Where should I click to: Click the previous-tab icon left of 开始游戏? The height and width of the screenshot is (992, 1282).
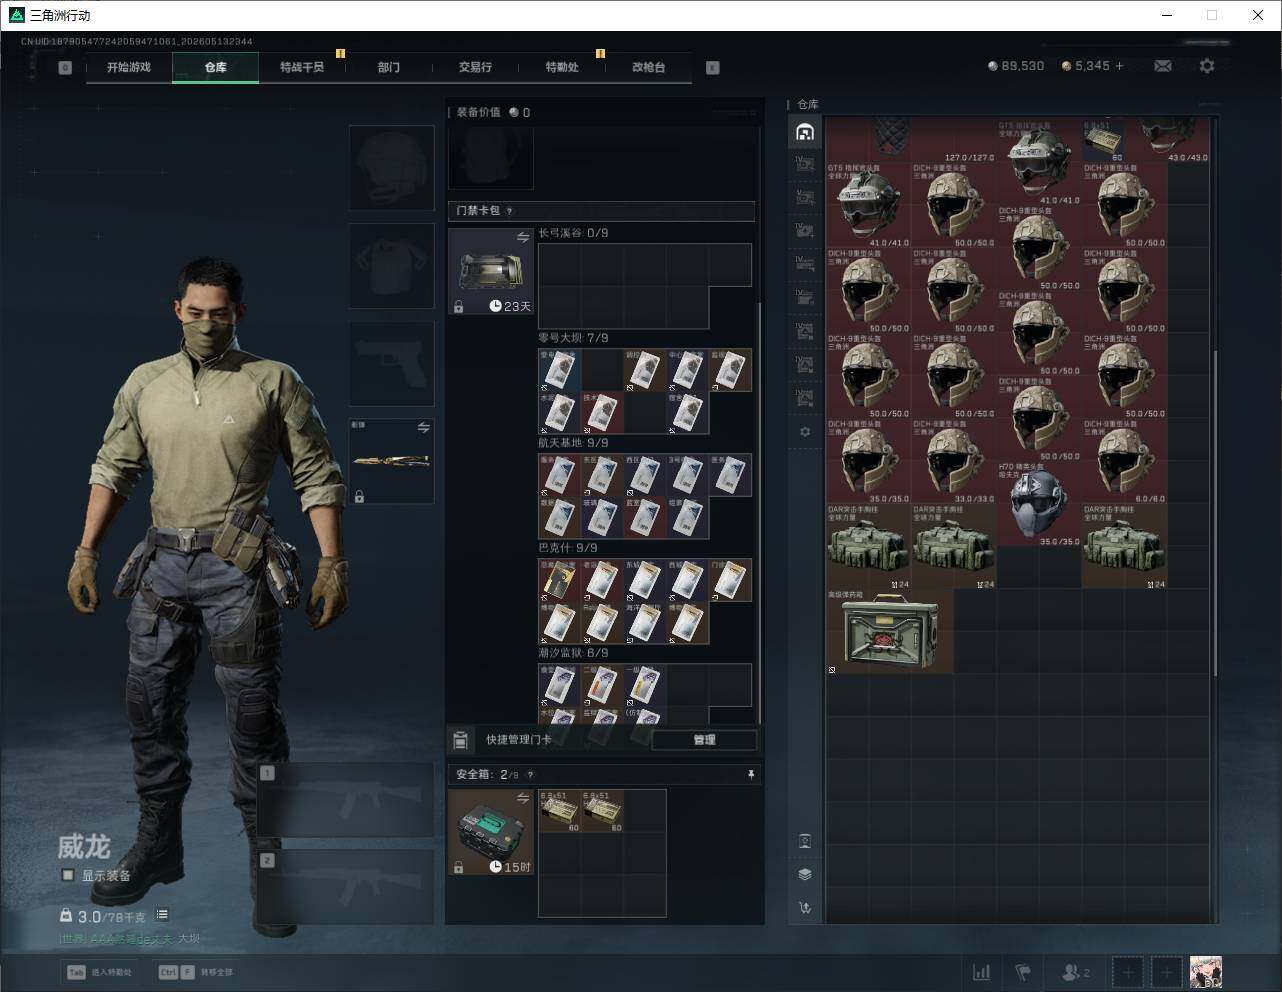(65, 68)
